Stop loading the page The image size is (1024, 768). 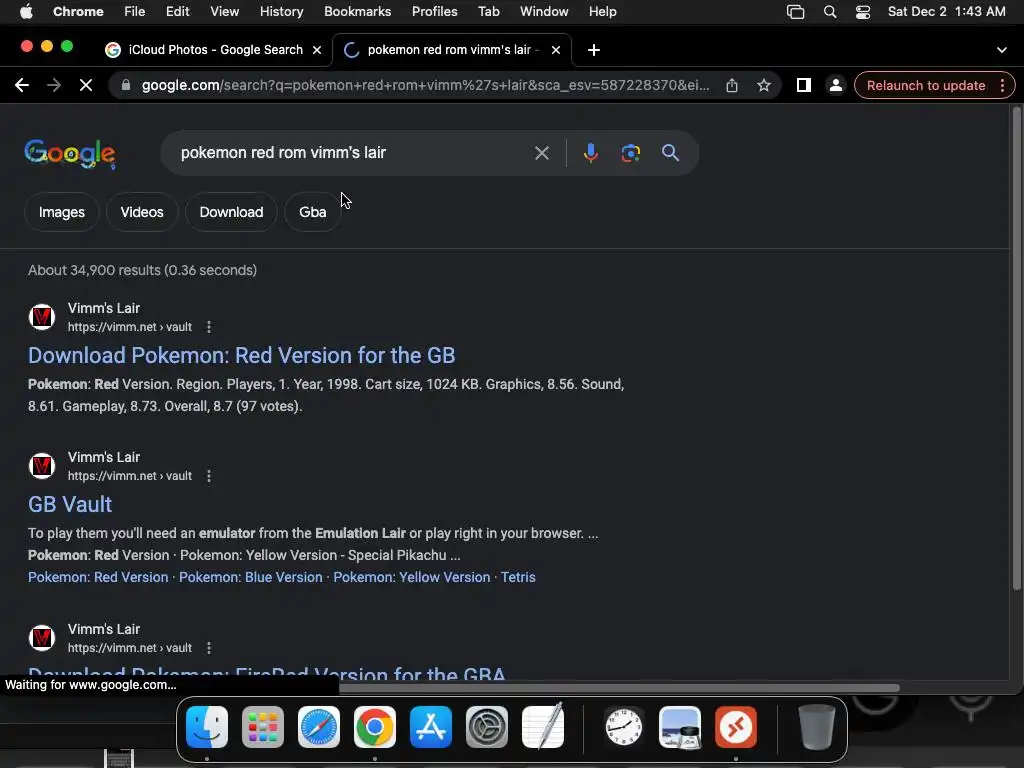point(86,86)
